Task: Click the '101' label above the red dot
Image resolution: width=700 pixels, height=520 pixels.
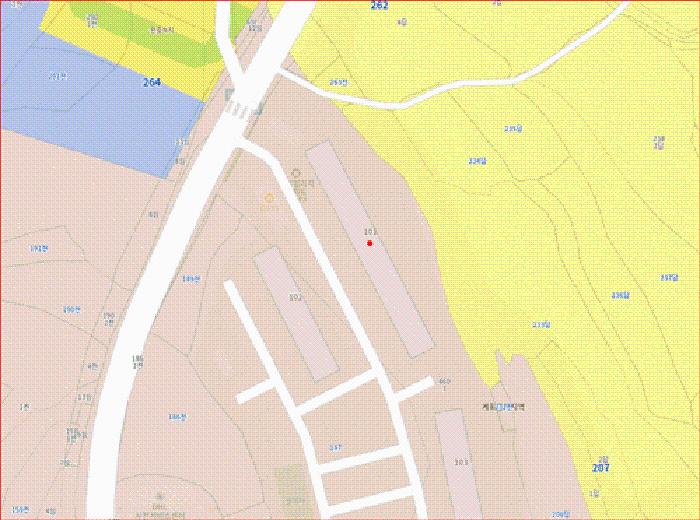Action: click(x=371, y=232)
